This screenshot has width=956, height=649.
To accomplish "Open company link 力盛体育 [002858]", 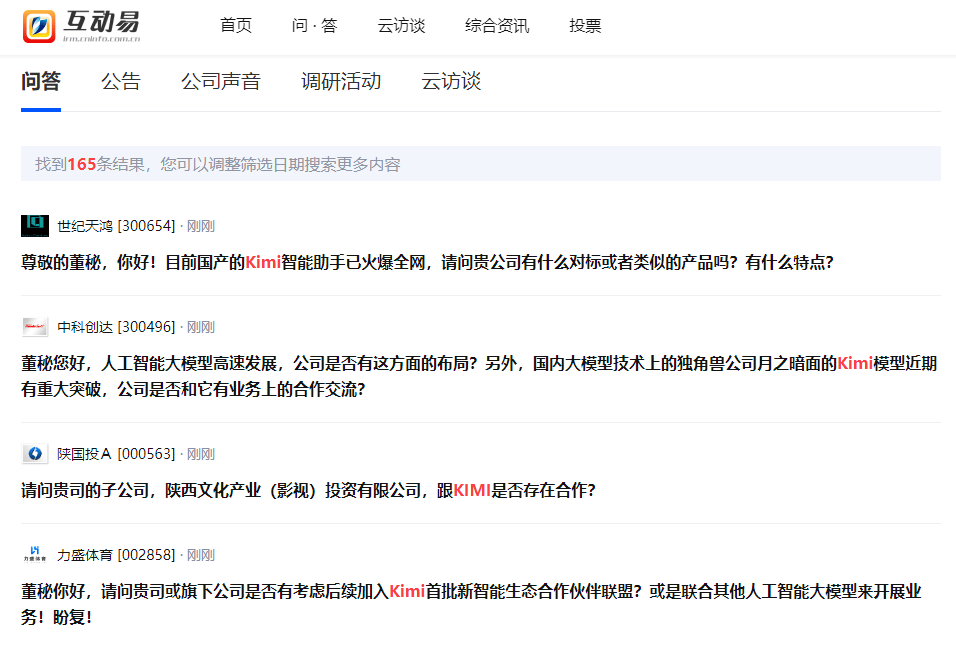I will [x=116, y=555].
